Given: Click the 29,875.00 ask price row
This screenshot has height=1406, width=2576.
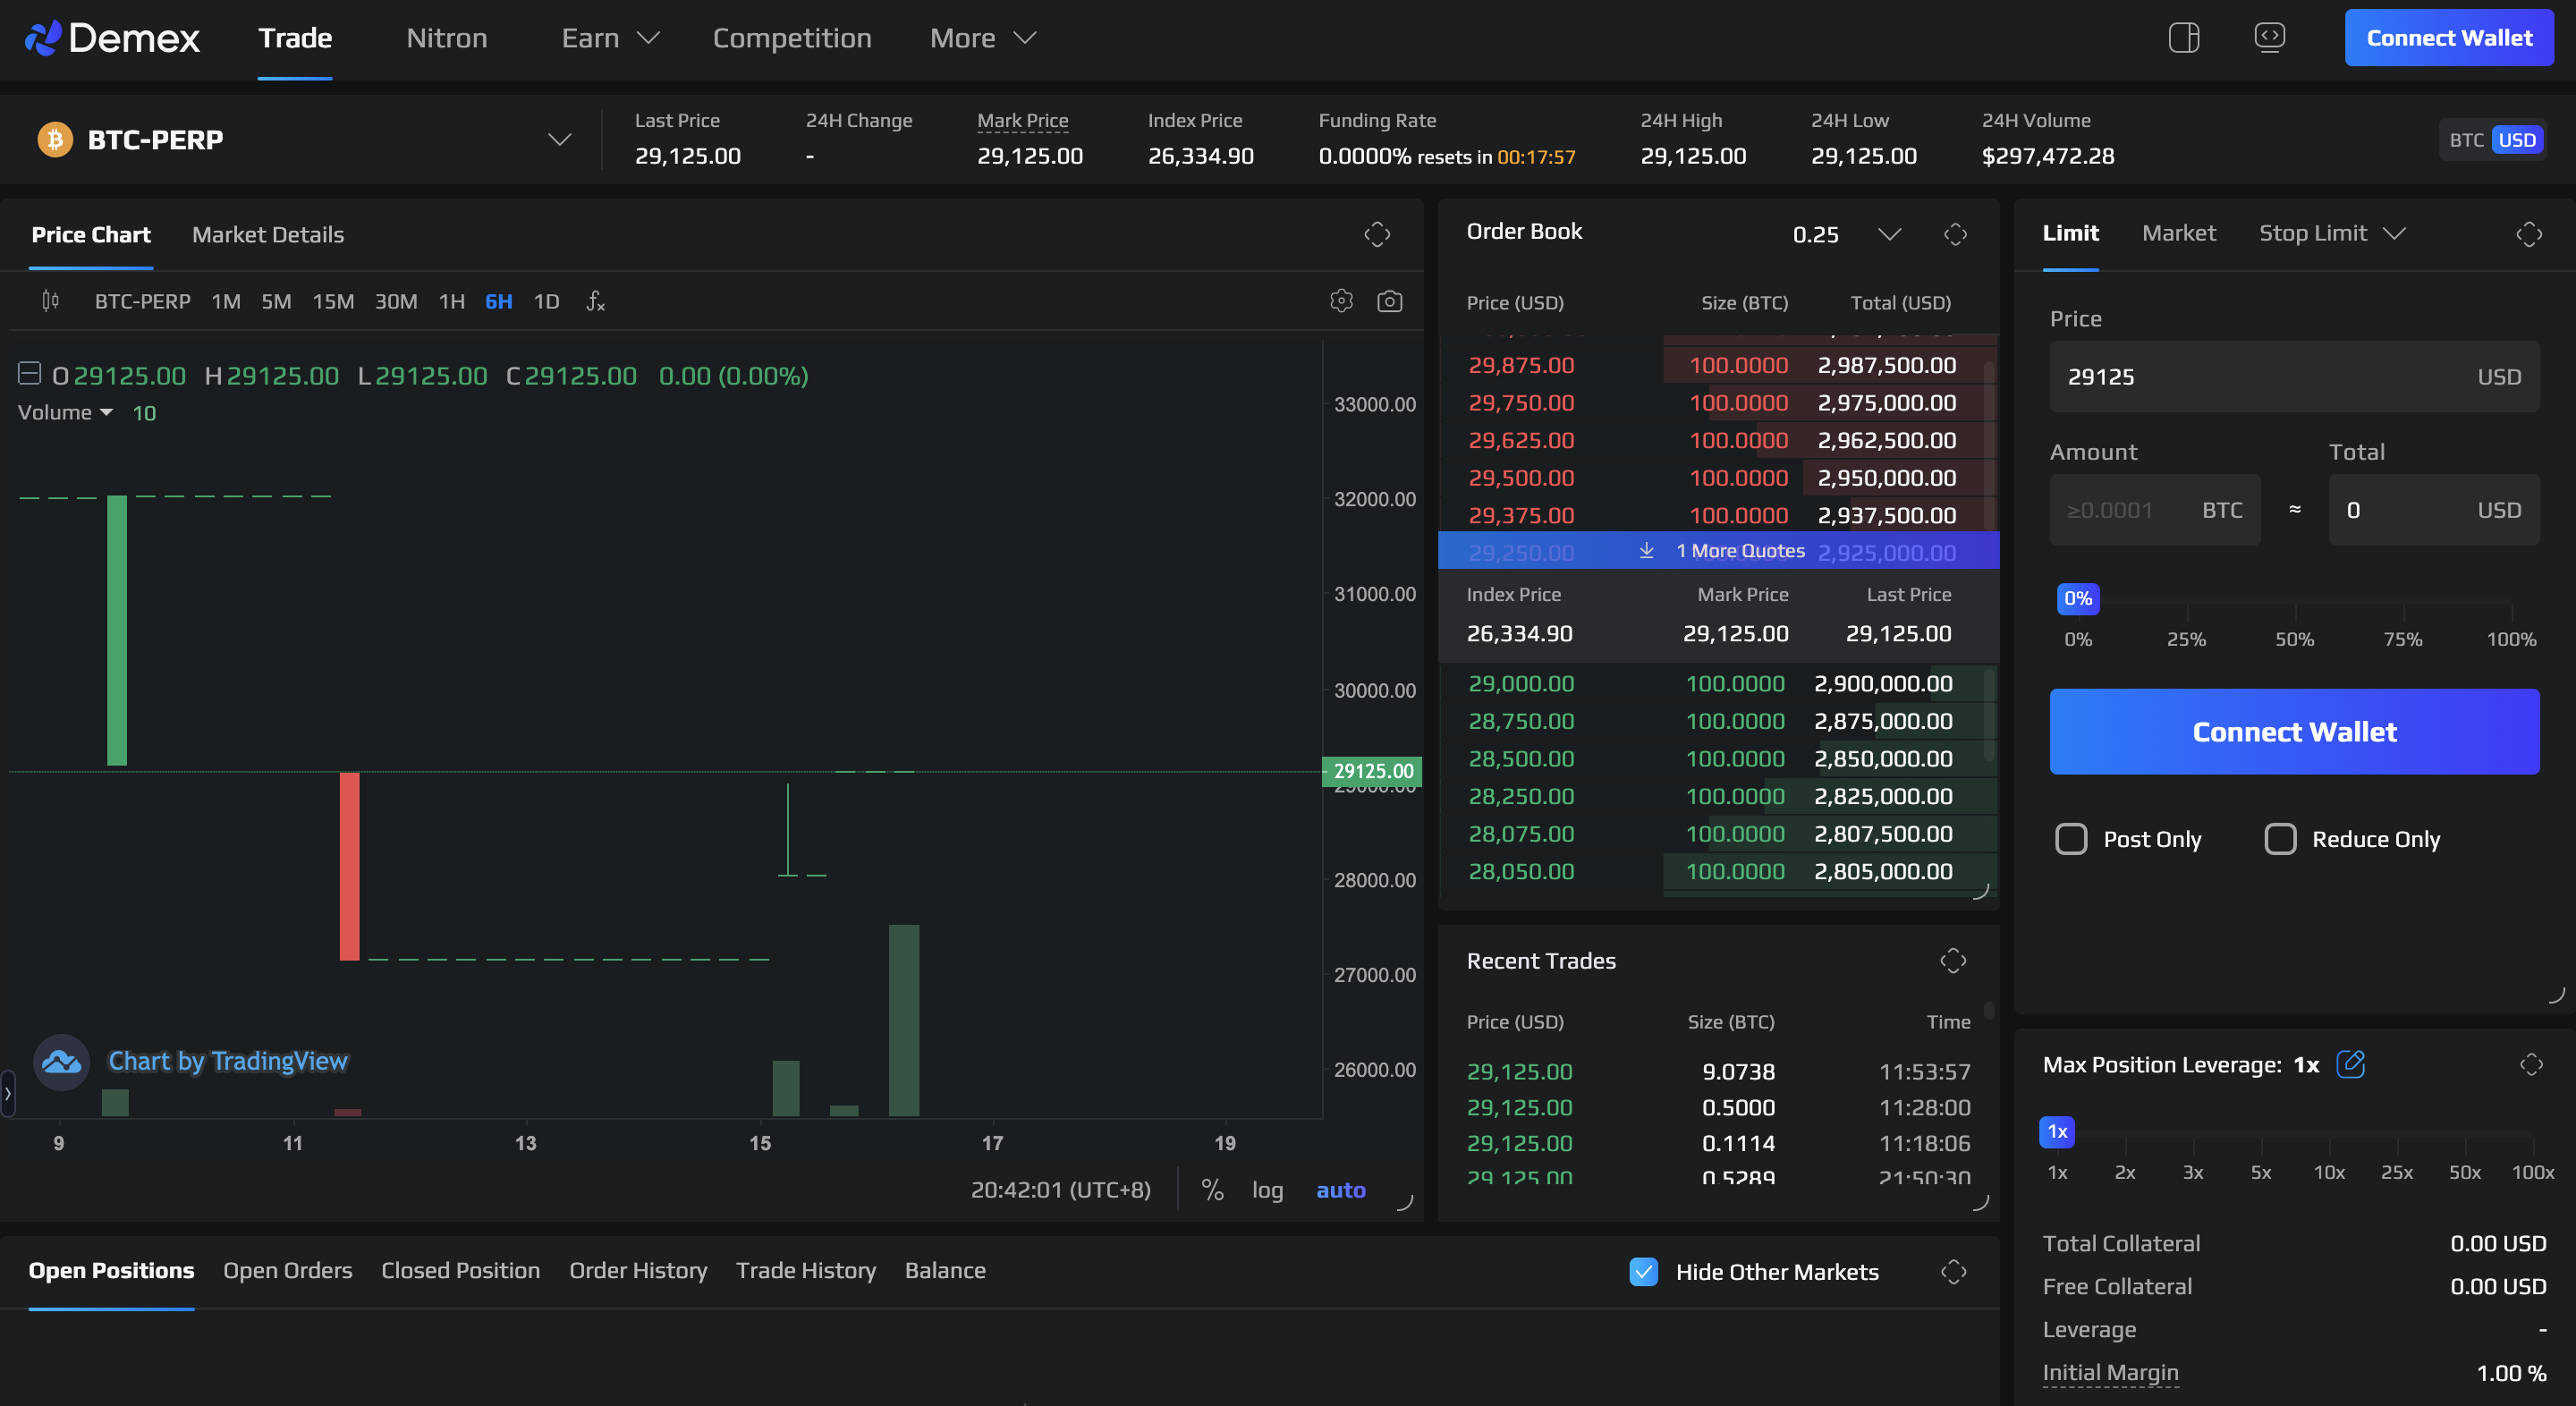Looking at the screenshot, I should click(x=1718, y=365).
